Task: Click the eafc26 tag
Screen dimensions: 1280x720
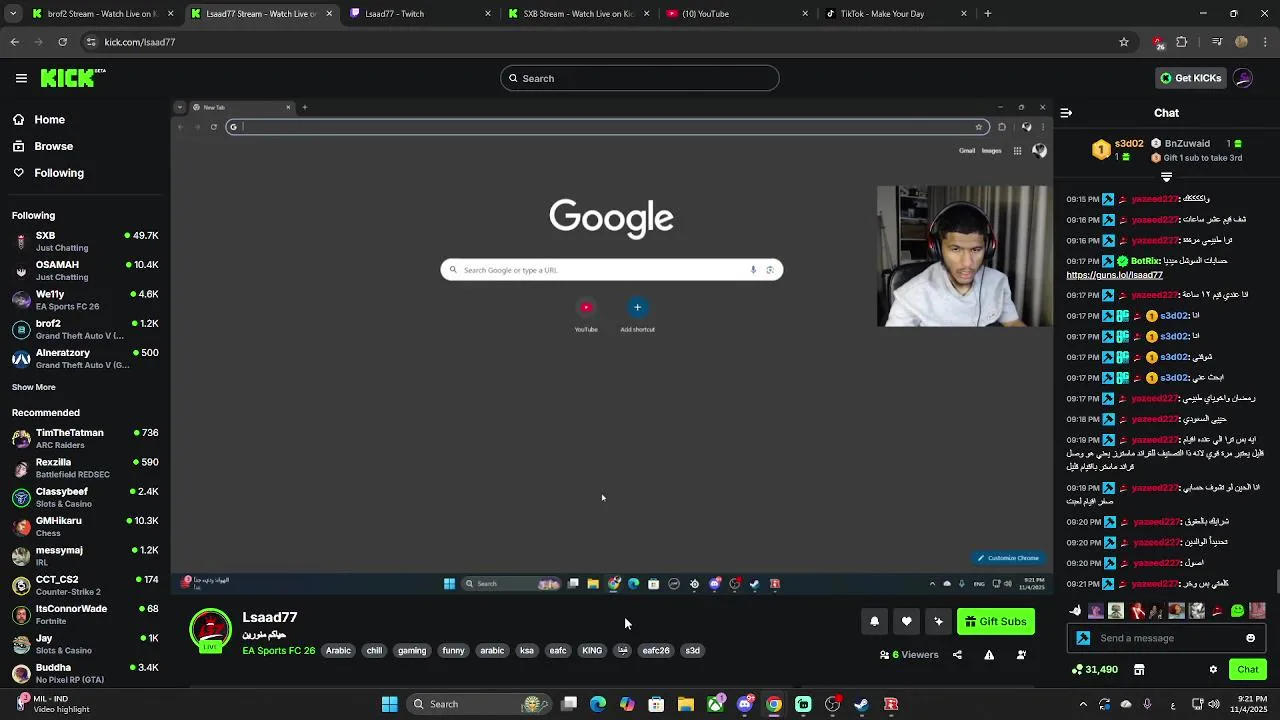Action: point(656,651)
